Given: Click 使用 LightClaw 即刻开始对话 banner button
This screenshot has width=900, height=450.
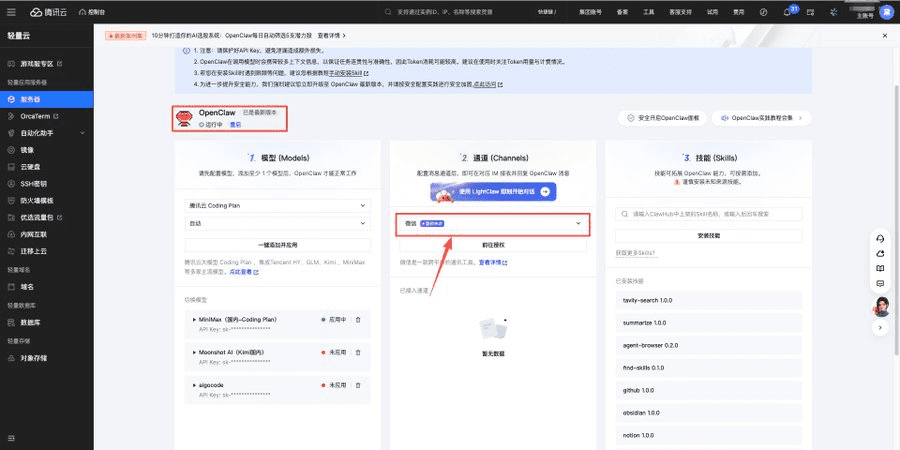Looking at the screenshot, I should [x=493, y=192].
